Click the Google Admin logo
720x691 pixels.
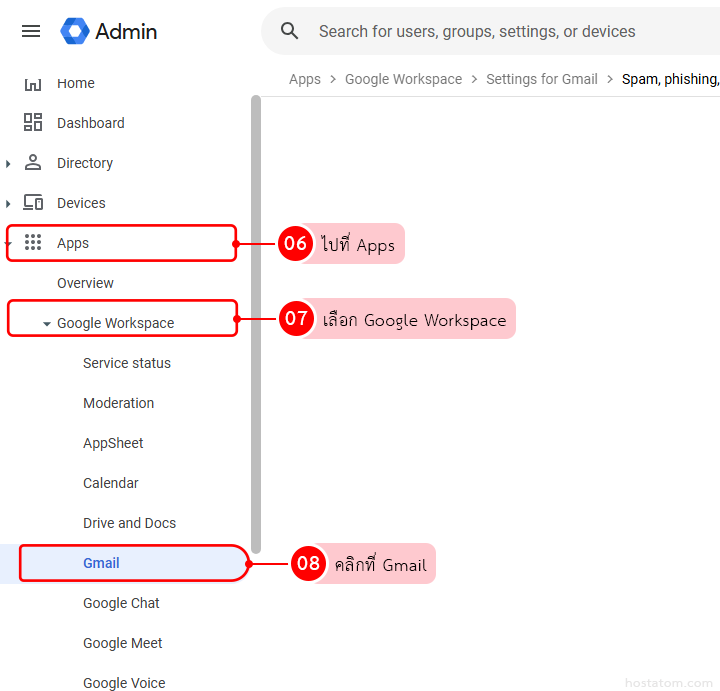[75, 31]
